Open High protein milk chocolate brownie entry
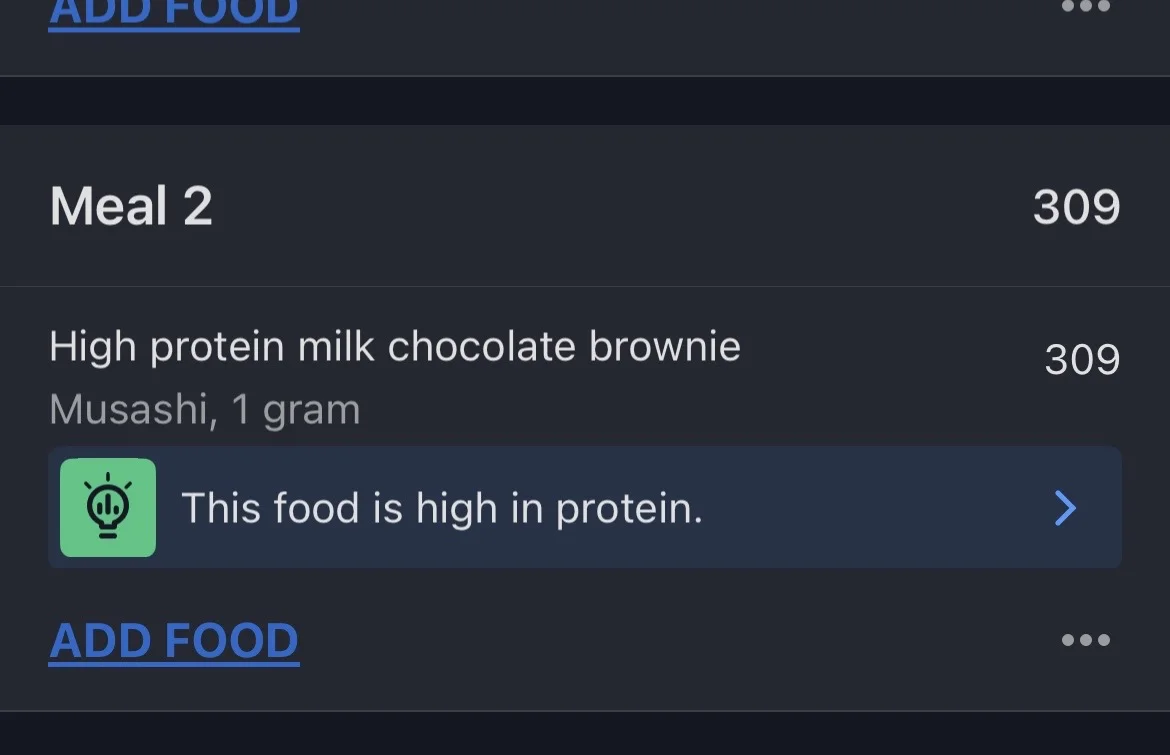 click(x=394, y=347)
